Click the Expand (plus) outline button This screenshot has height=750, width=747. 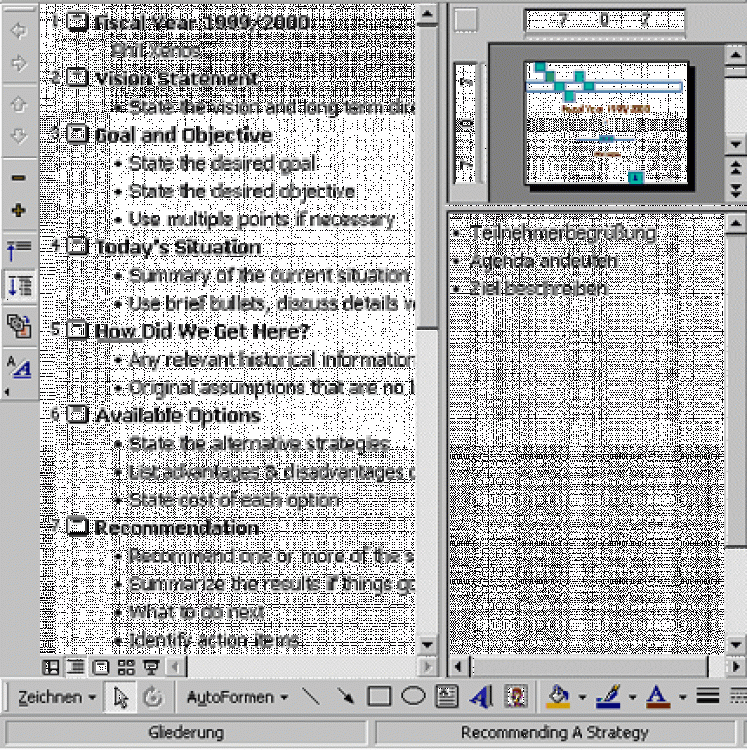18,211
